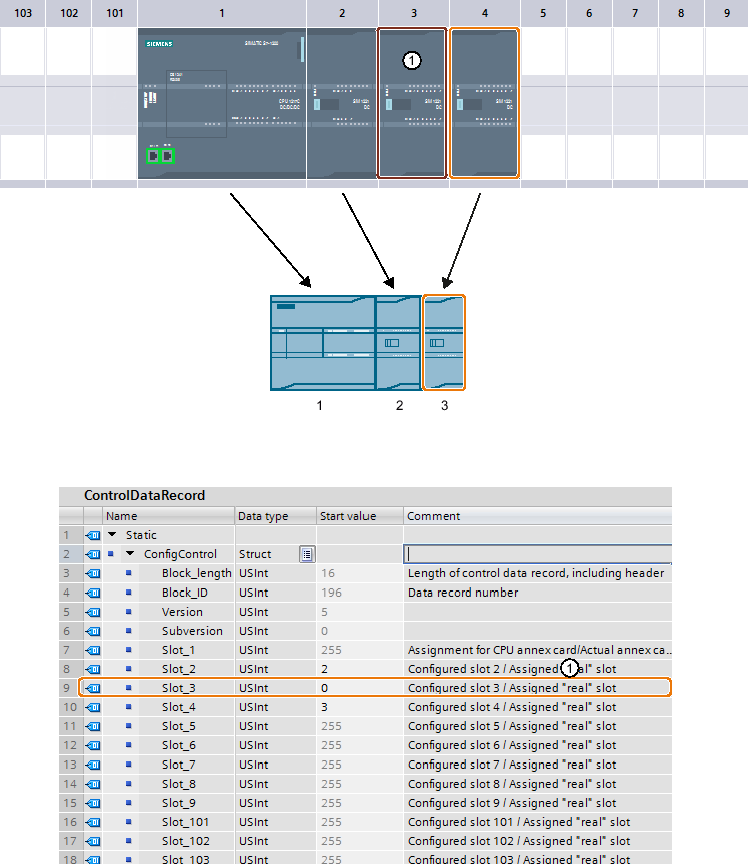
Task: Select the signal module in rack slot 2
Action: 342,104
